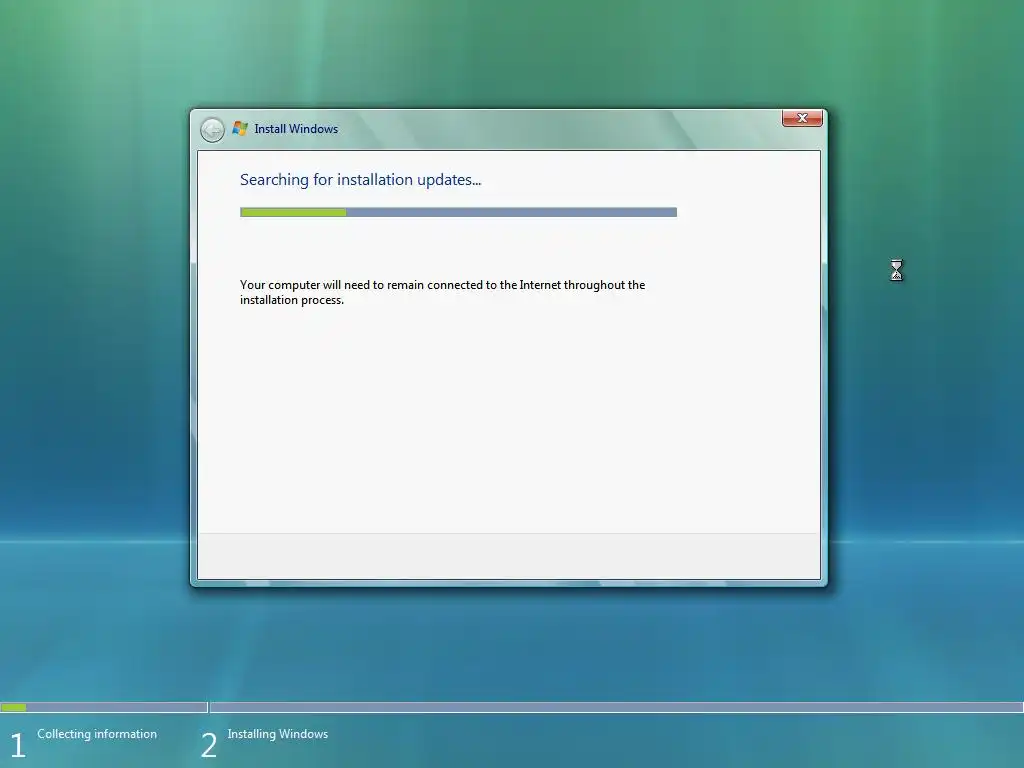Click the Internet connection notice text
Screen dimensions: 1024x768
coord(442,292)
